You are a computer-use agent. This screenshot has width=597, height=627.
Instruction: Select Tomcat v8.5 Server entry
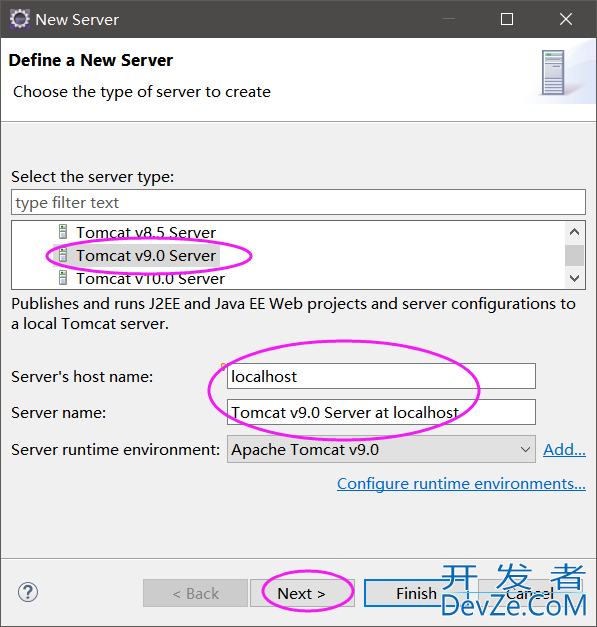click(146, 232)
